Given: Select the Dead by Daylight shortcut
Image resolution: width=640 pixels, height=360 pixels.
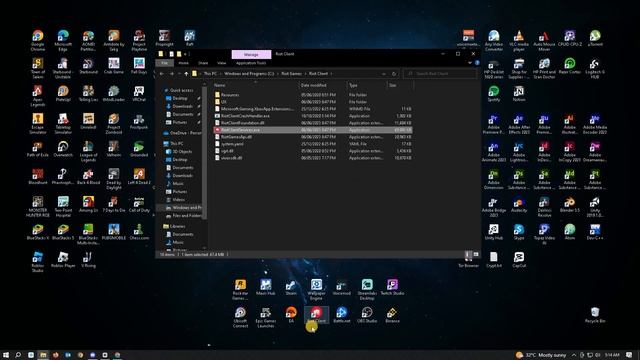Looking at the screenshot, I should tap(114, 179).
